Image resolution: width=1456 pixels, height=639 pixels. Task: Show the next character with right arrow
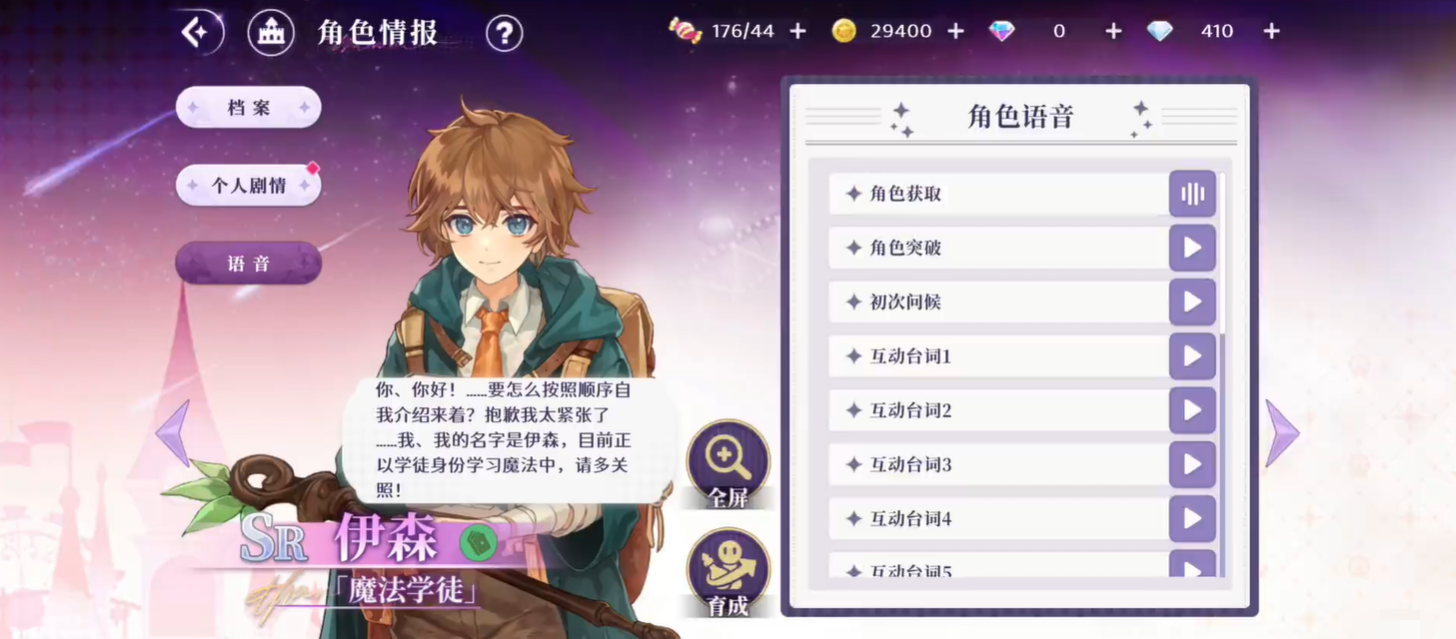[x=1282, y=433]
